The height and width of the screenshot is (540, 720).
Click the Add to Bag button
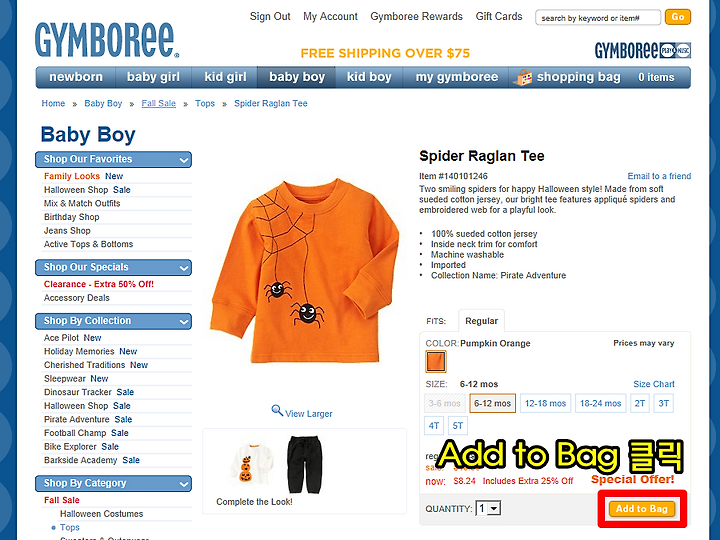pos(642,509)
